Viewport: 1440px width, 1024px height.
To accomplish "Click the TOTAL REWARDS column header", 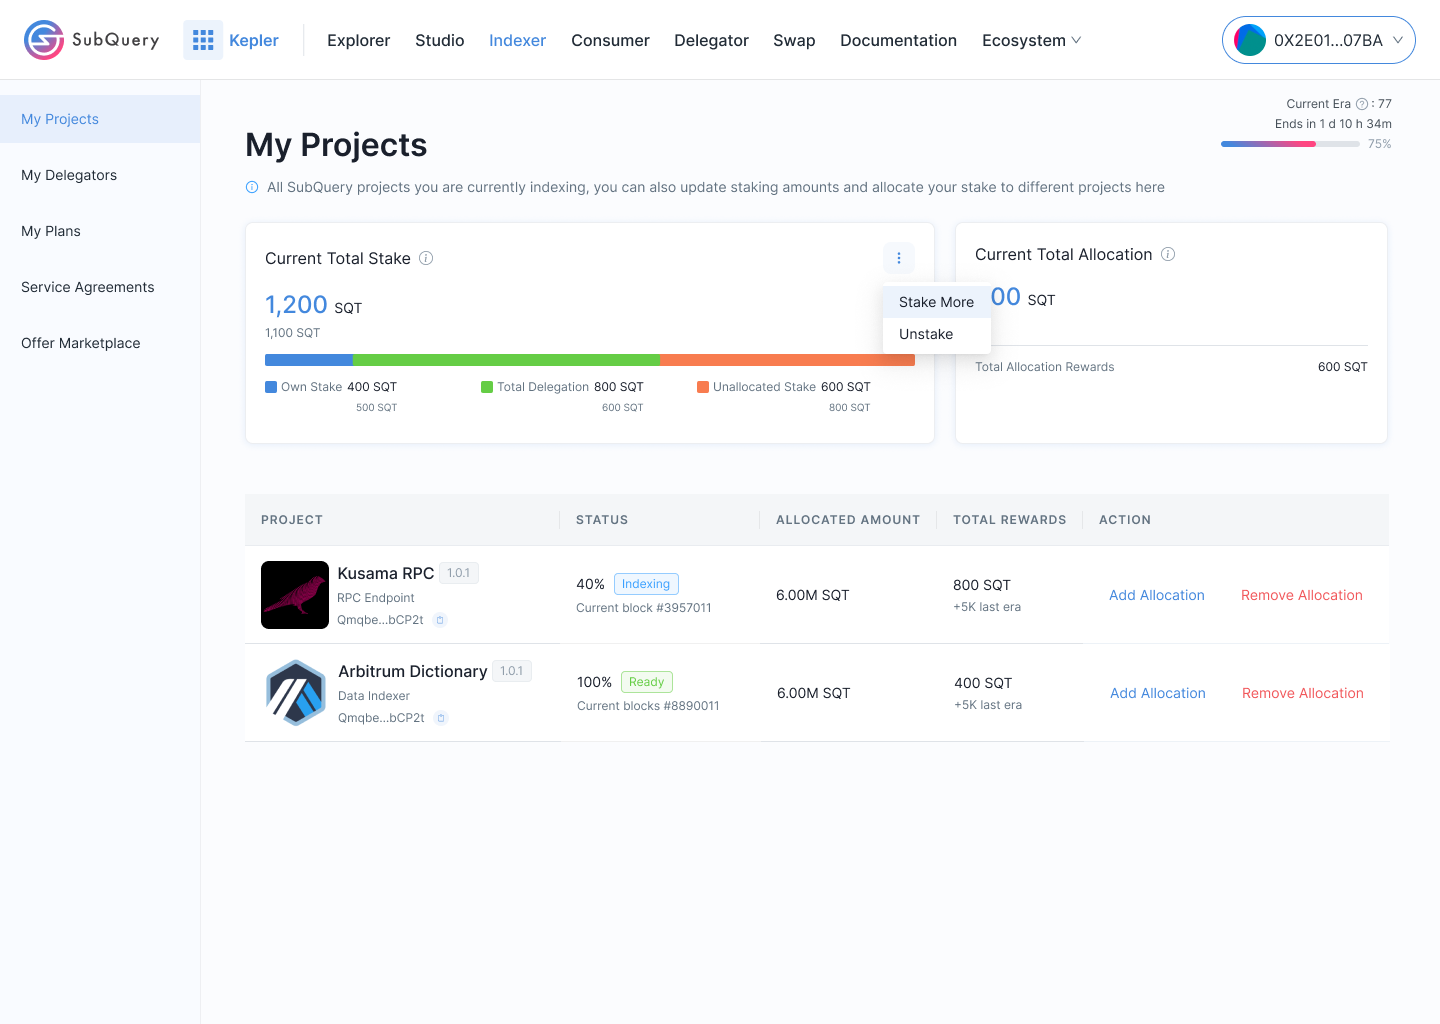I will click(1010, 520).
